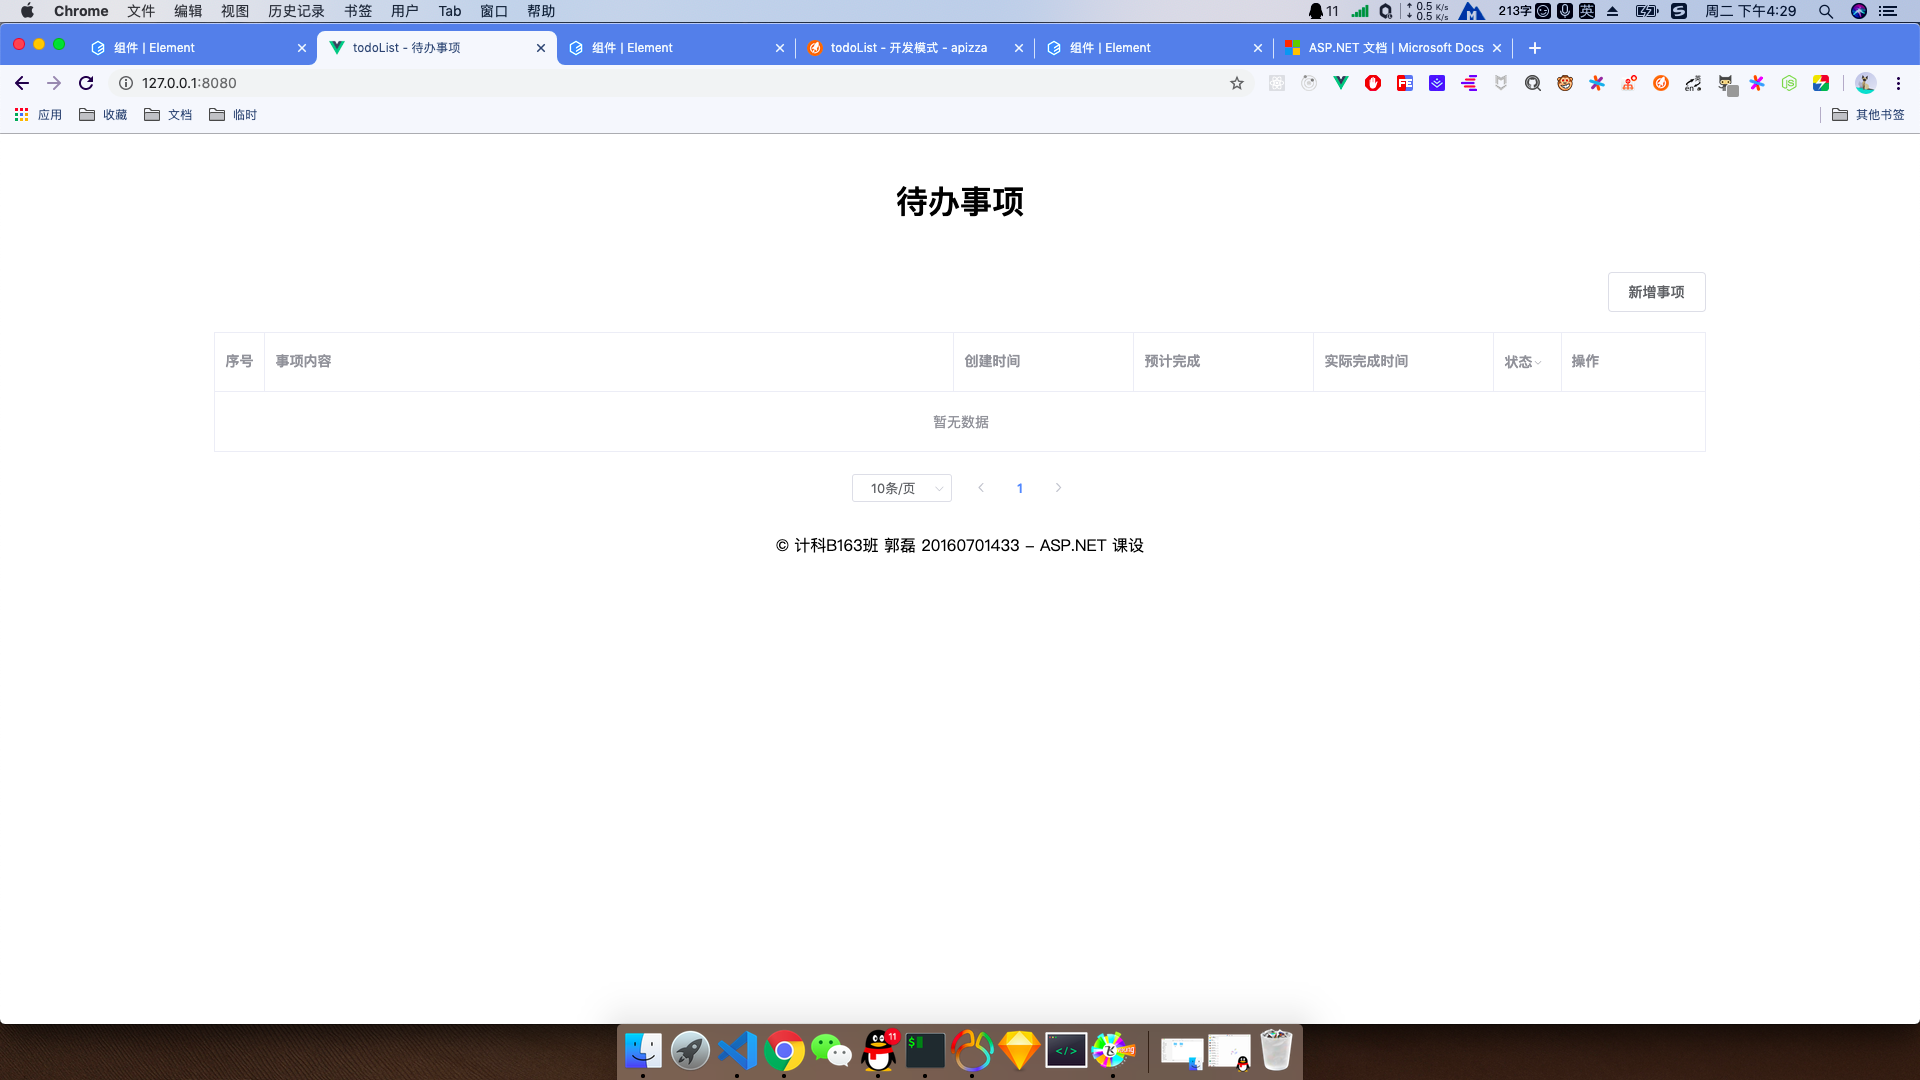Open the Chrome user profile menu

click(1864, 83)
